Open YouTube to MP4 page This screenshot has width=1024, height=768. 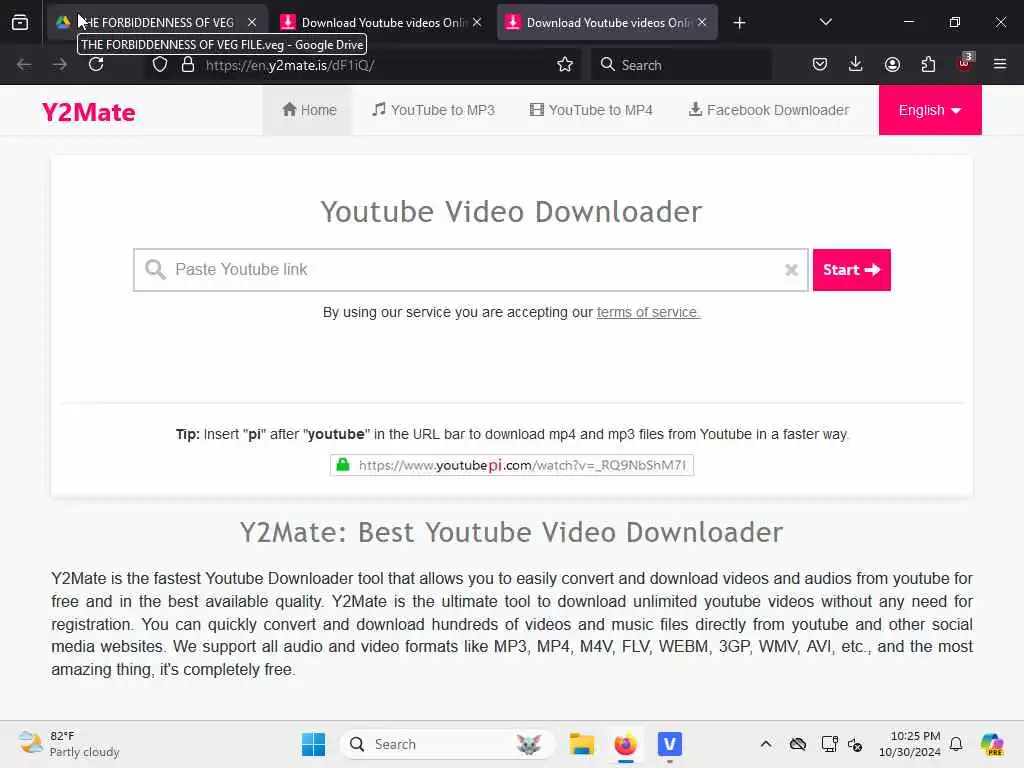[x=591, y=110]
